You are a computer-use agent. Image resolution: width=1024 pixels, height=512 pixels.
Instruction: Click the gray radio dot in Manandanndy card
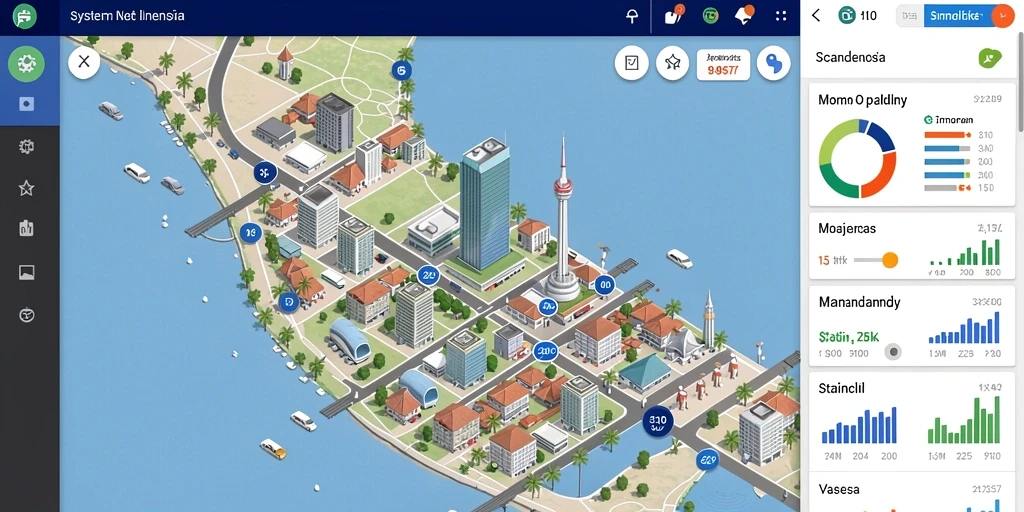click(x=893, y=352)
